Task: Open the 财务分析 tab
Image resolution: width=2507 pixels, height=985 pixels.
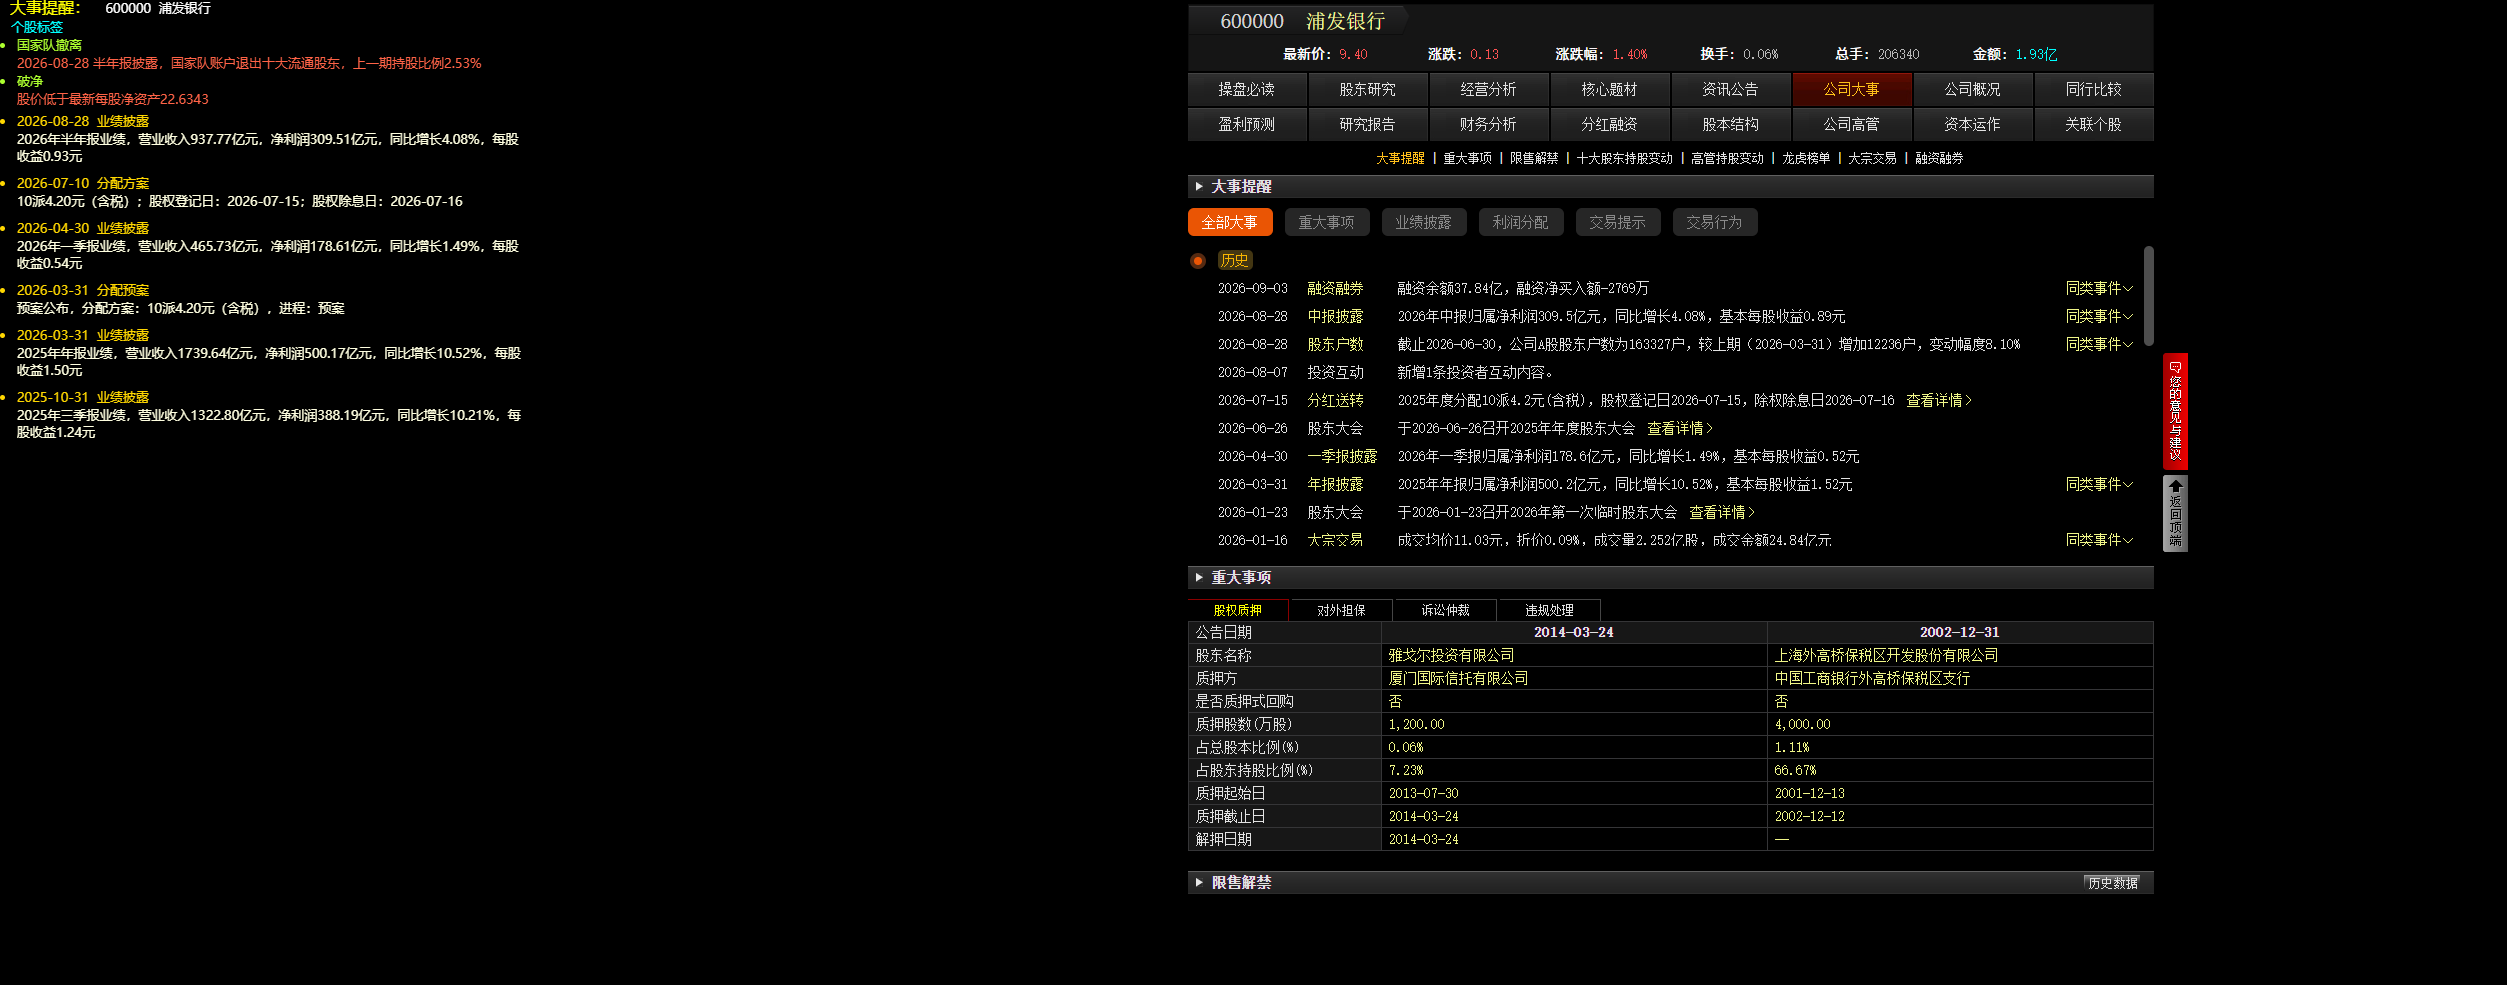Action: (1489, 124)
